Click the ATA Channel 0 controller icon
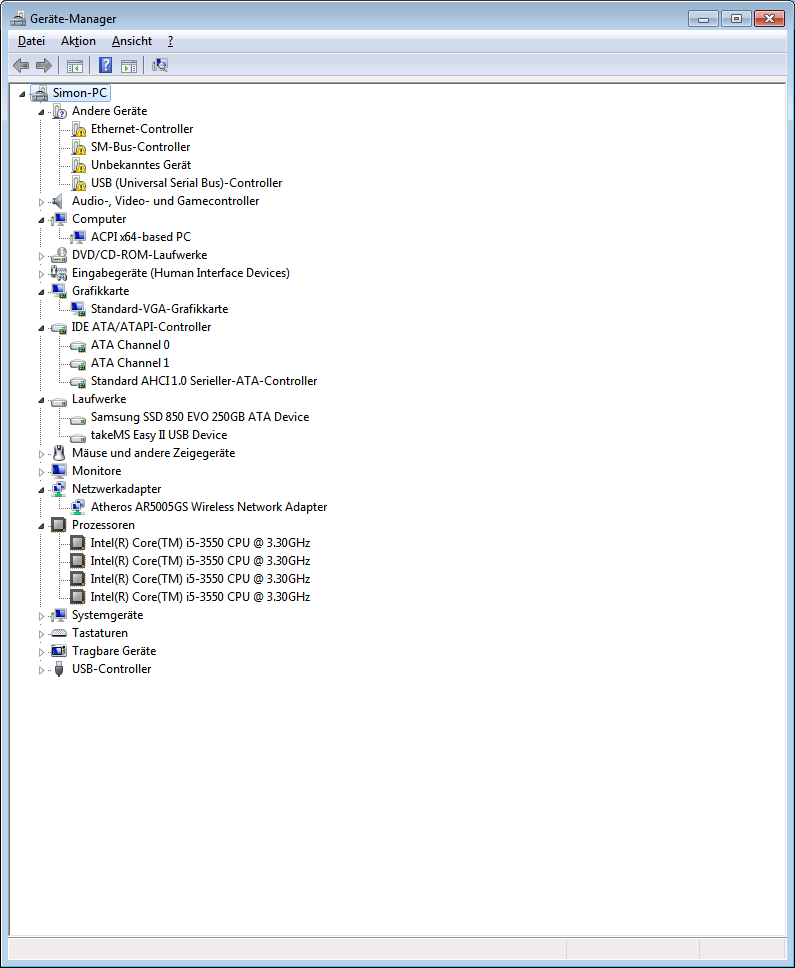795x968 pixels. pyautogui.click(x=78, y=345)
